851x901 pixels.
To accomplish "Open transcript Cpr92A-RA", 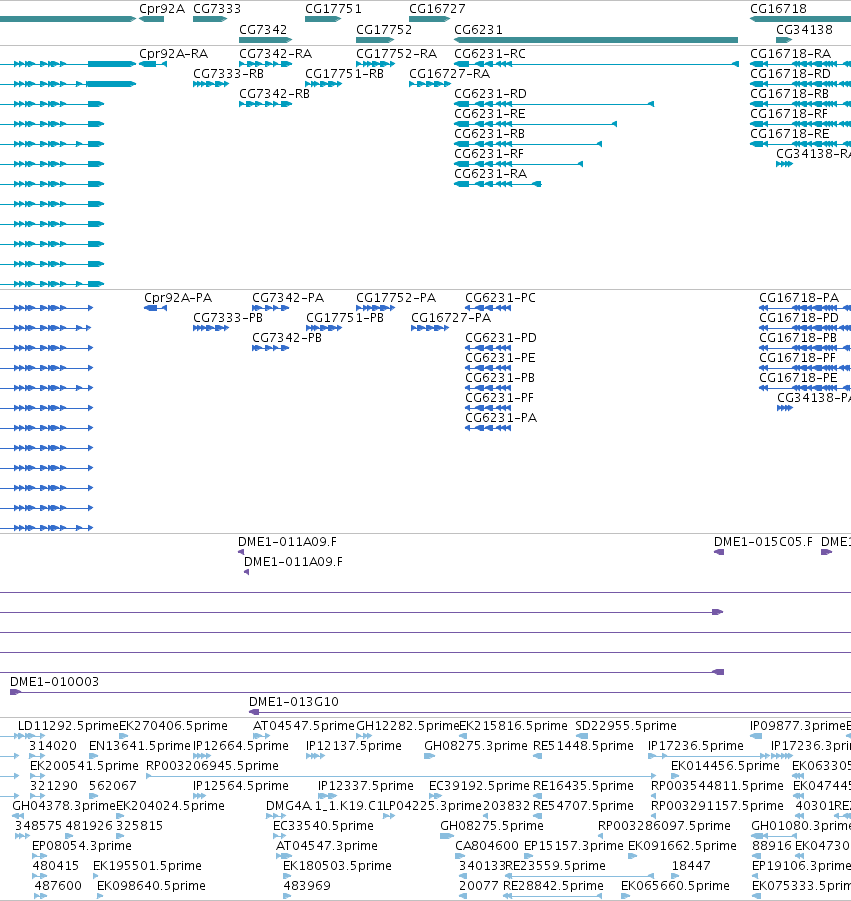I will (174, 53).
